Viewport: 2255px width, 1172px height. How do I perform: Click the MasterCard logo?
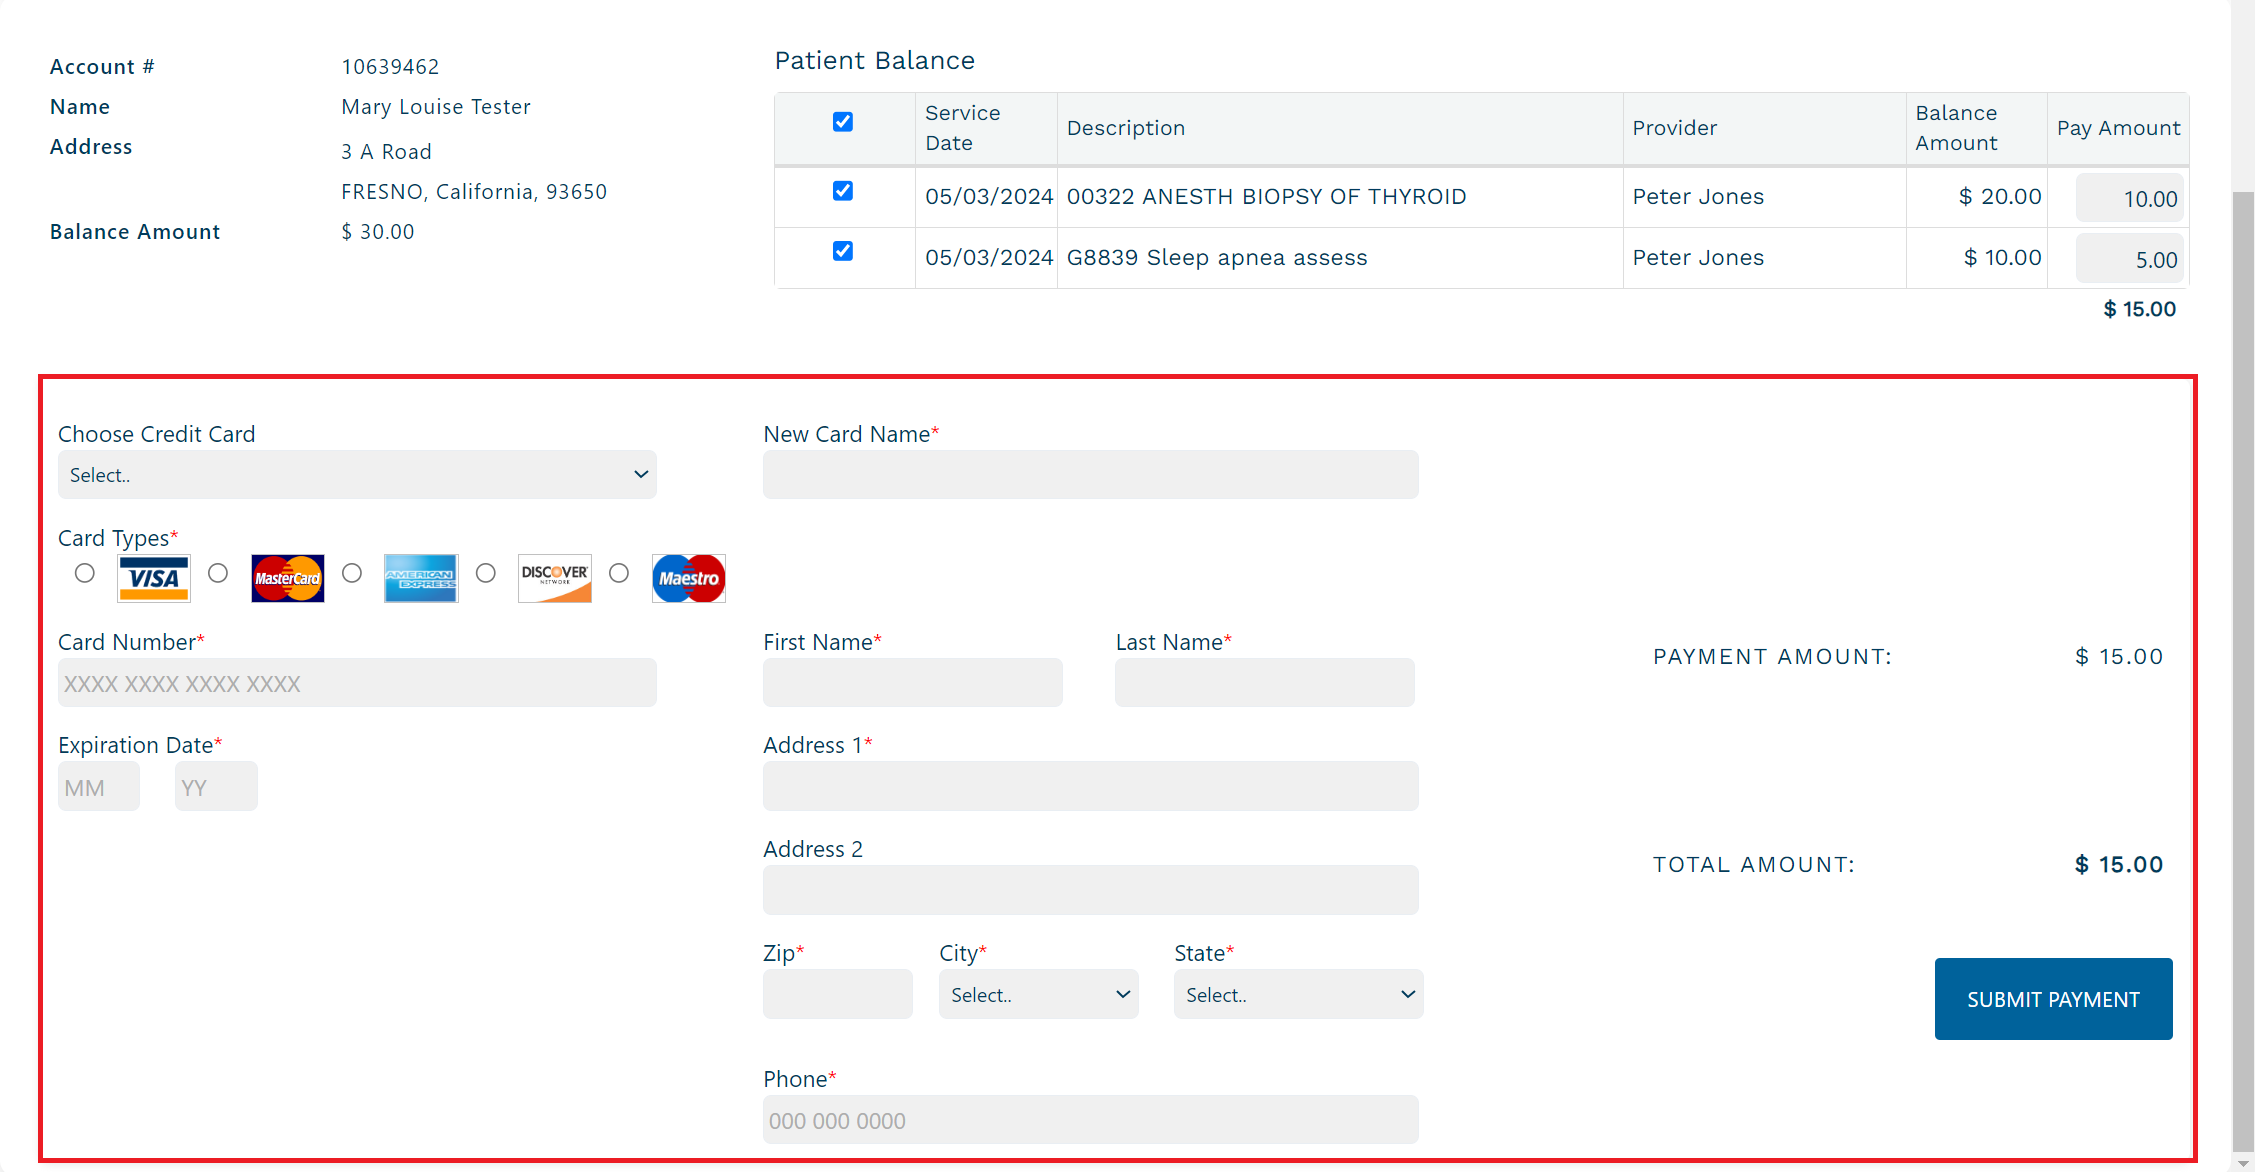pyautogui.click(x=288, y=578)
